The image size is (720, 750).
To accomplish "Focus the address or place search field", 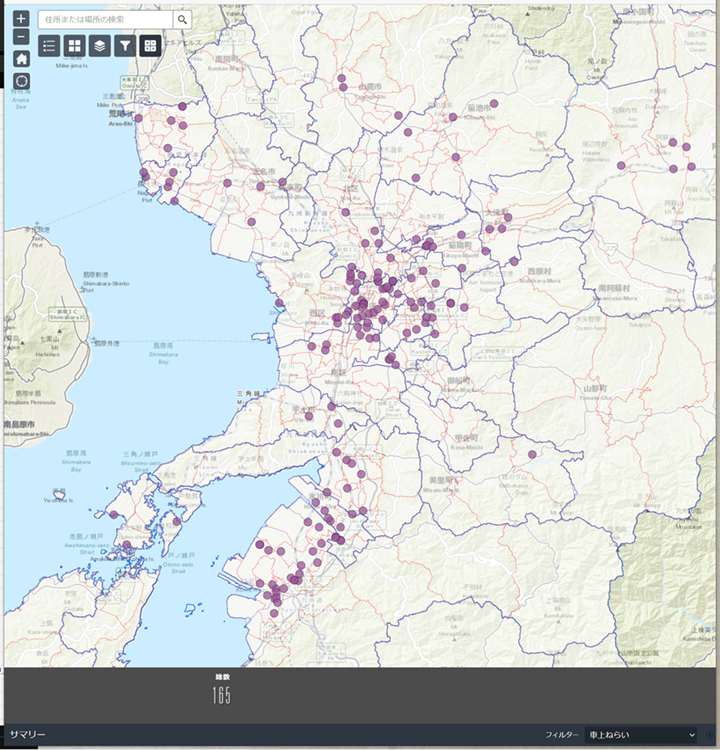I will coord(105,19).
